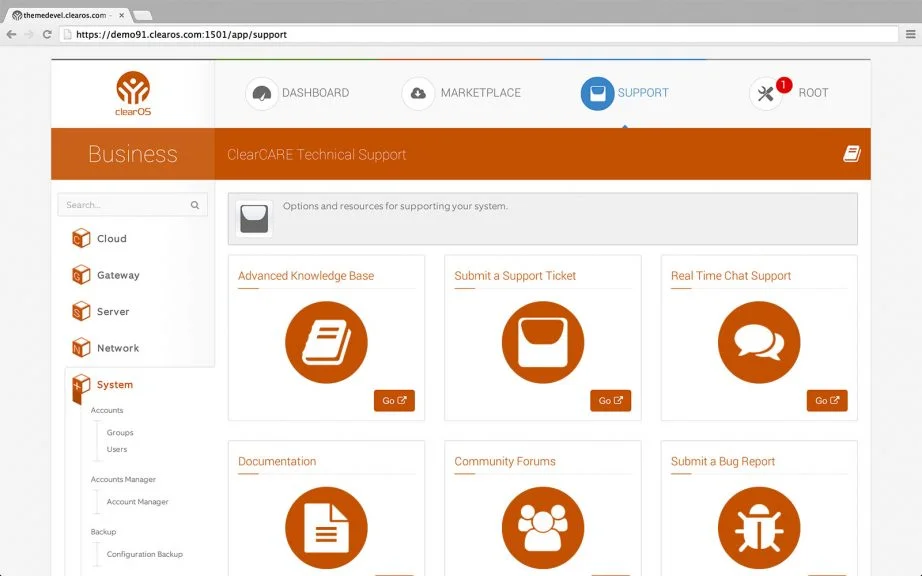Viewport: 922px width, 576px height.
Task: Click the Submit a Support Ticket title
Action: 515,276
